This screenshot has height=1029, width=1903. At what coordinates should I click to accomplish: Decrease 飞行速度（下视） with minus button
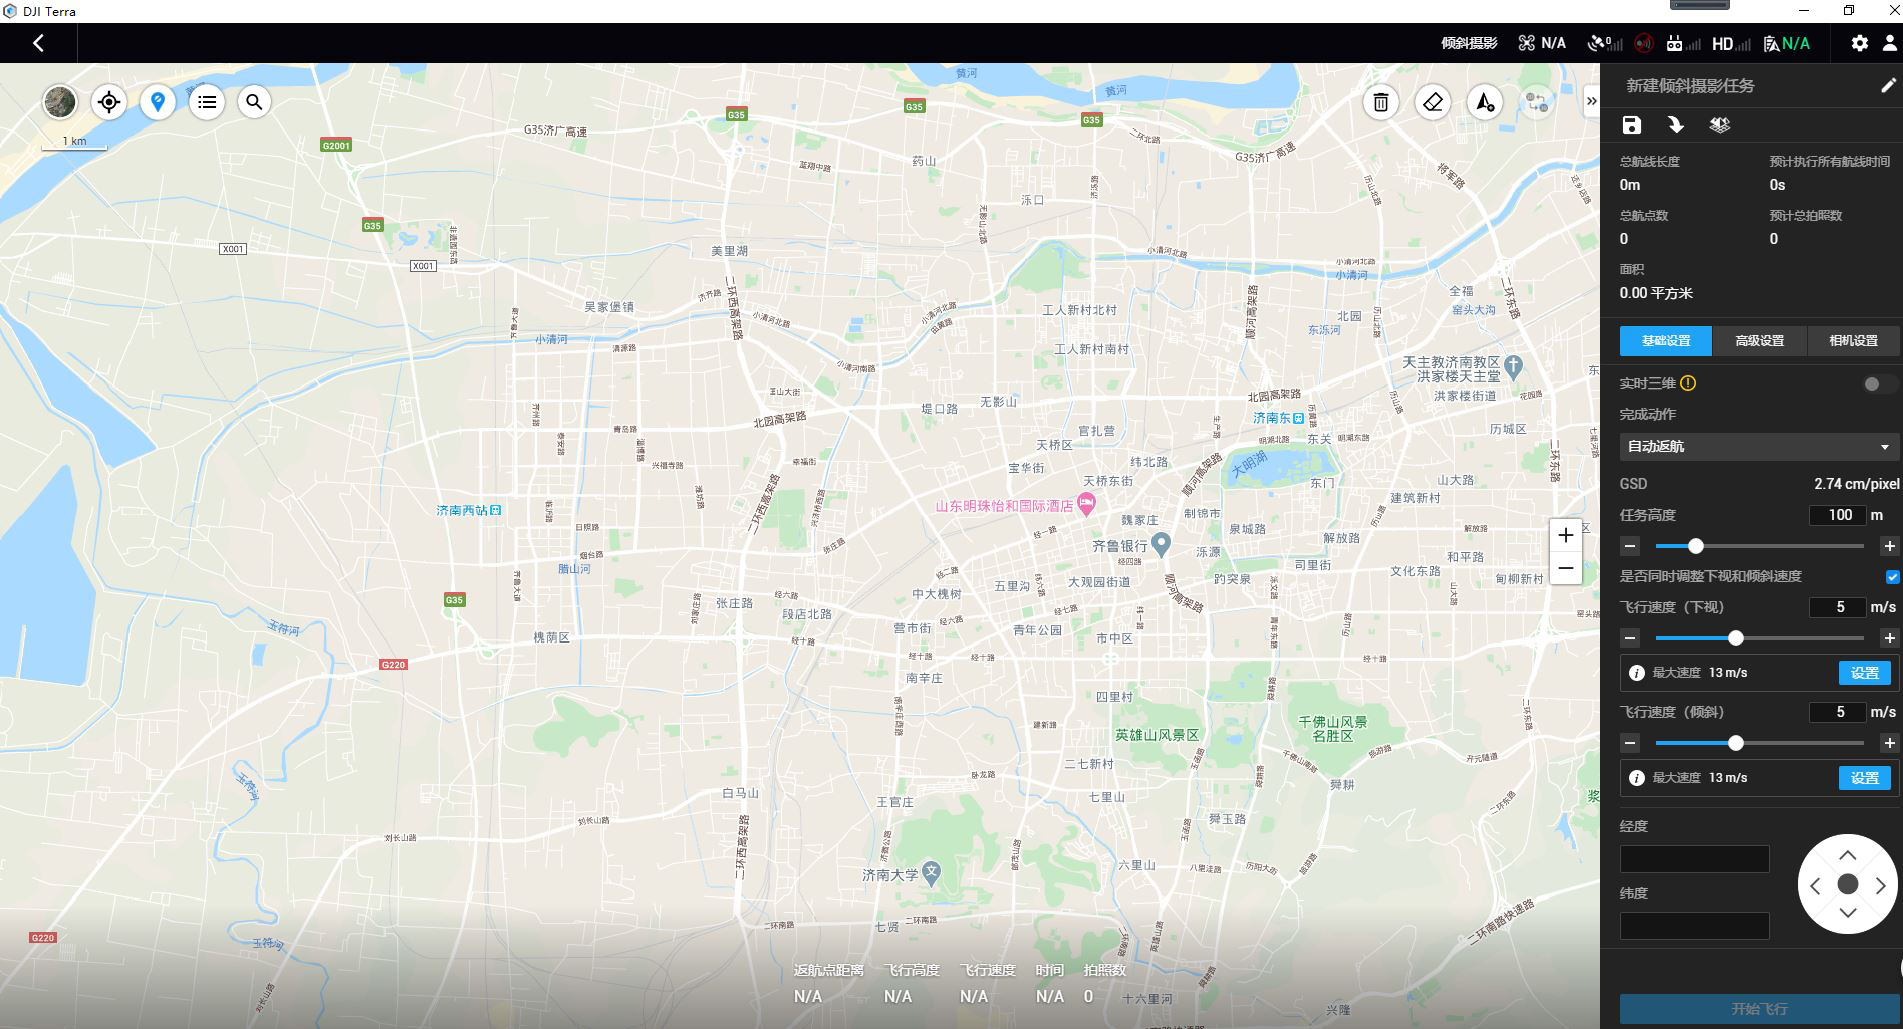click(1630, 638)
